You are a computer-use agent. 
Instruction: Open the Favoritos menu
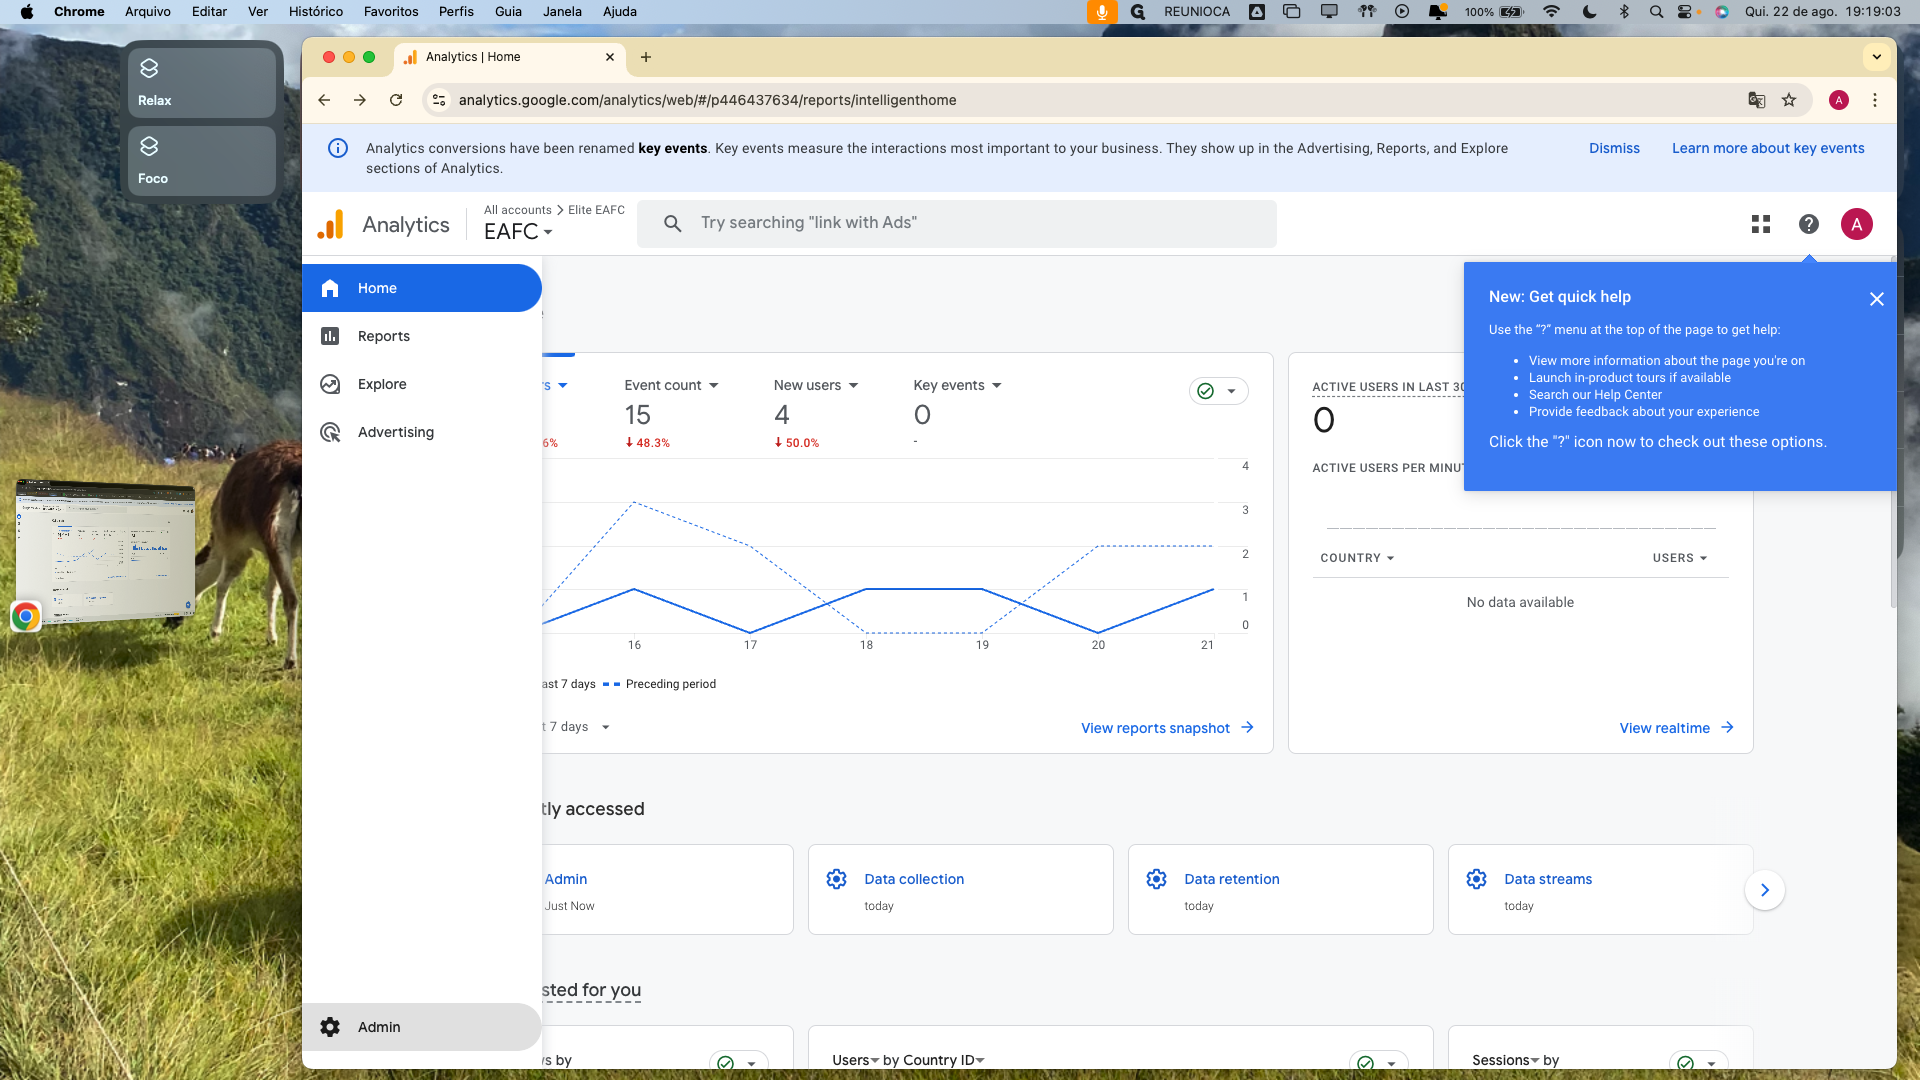click(391, 12)
